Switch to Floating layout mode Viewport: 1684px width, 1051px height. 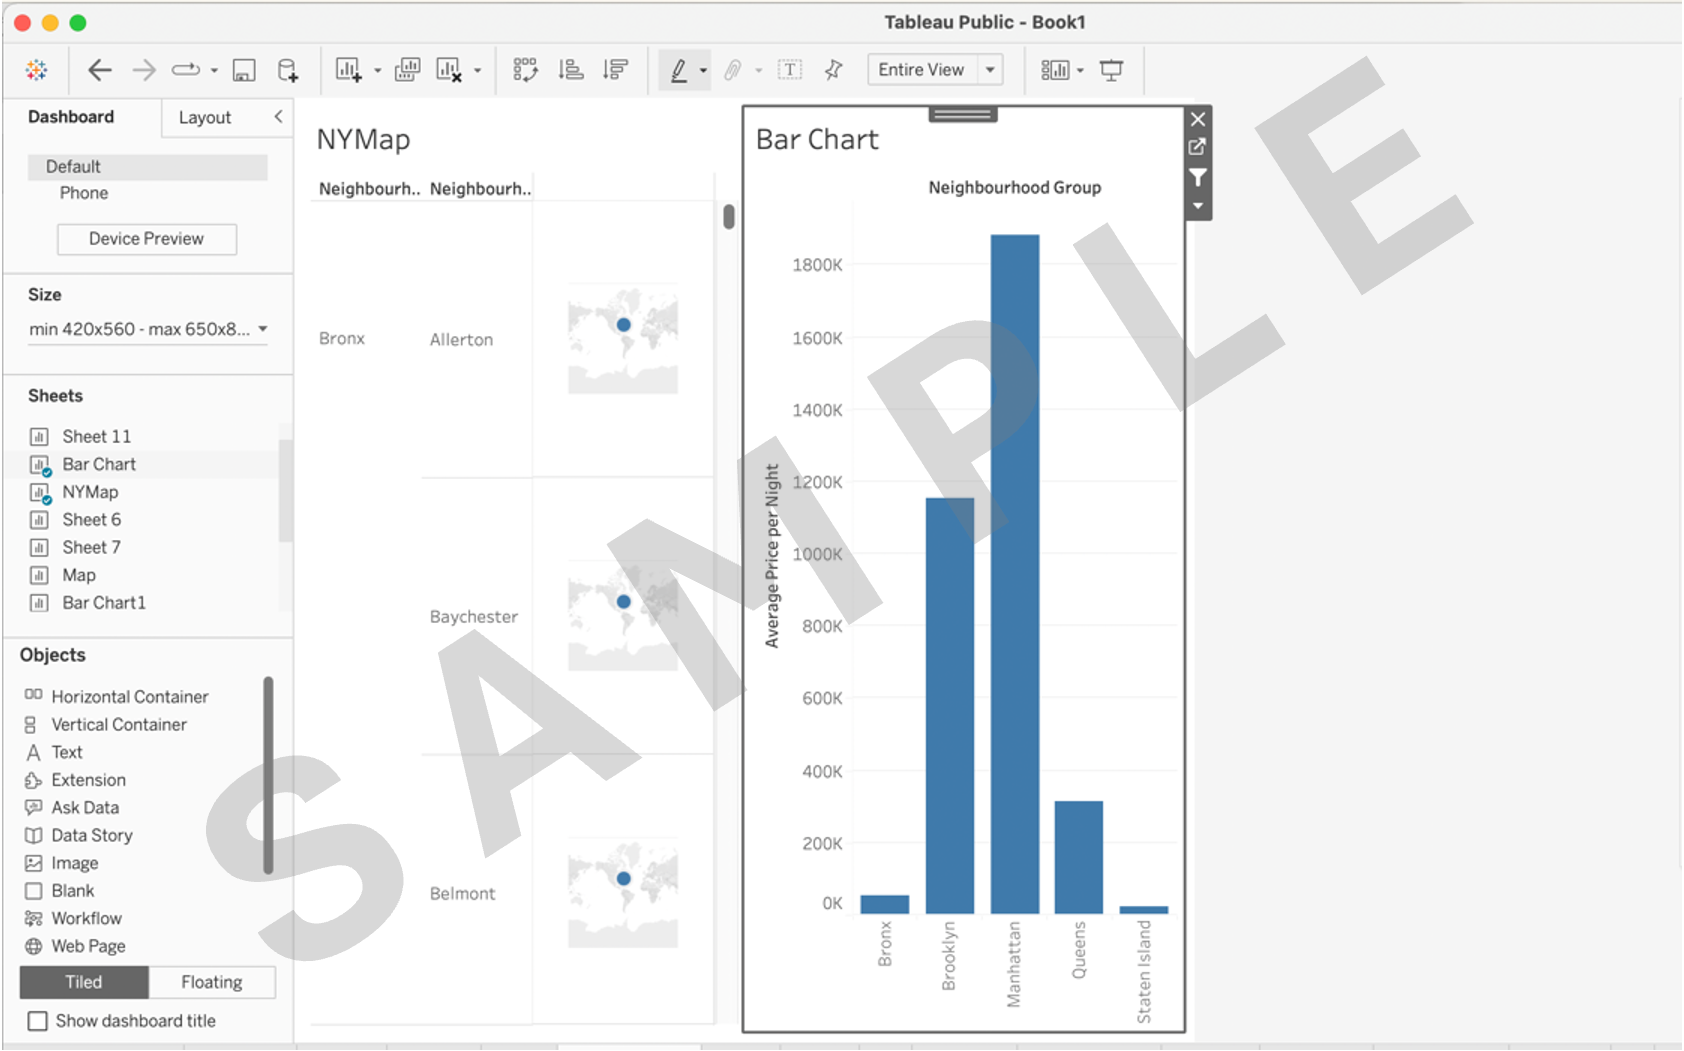click(211, 982)
